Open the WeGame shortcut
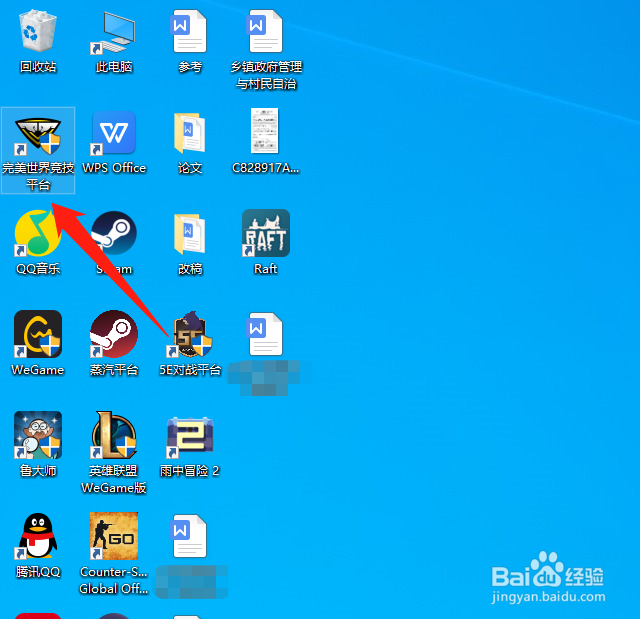Screen dimensions: 640x619 38,334
